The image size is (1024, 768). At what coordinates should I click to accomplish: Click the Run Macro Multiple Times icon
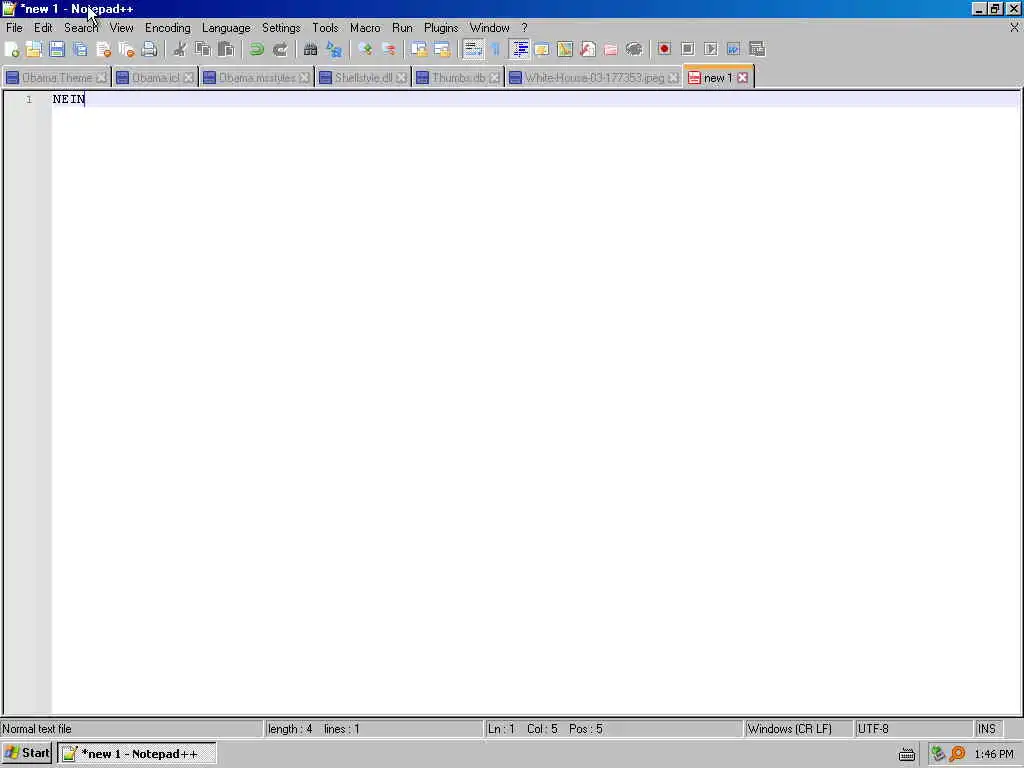click(x=733, y=49)
